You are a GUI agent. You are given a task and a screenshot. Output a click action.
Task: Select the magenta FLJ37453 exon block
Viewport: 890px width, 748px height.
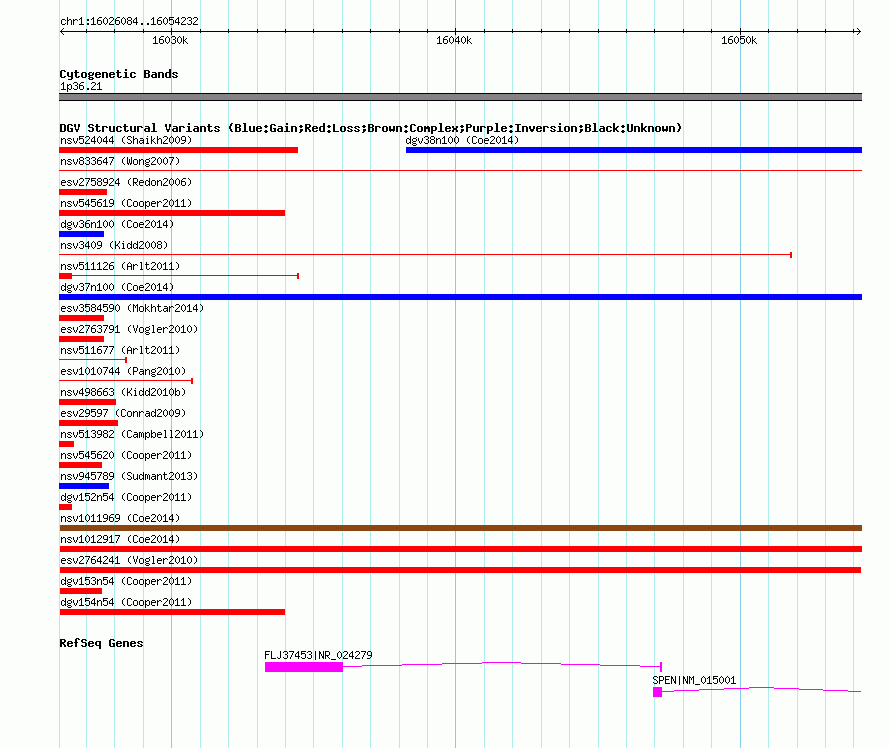coord(304,667)
